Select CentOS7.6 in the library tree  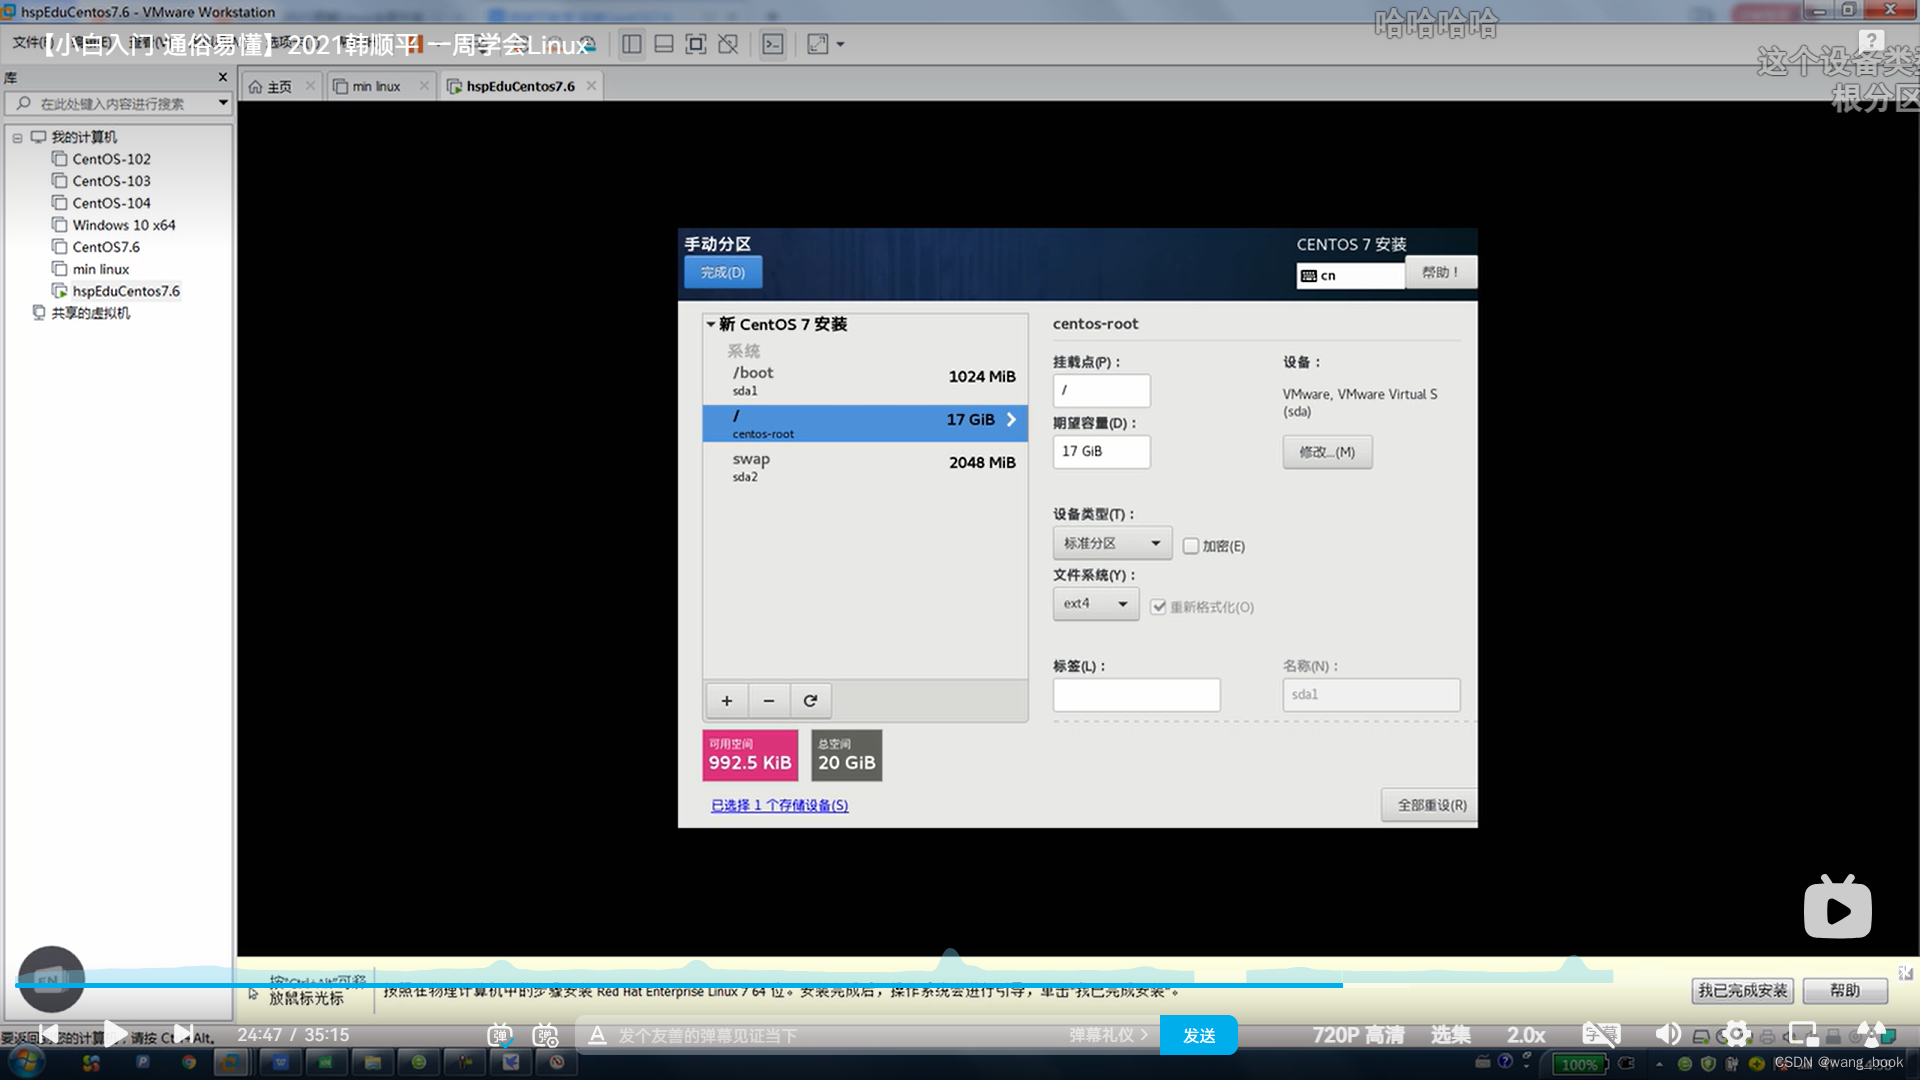[96, 247]
